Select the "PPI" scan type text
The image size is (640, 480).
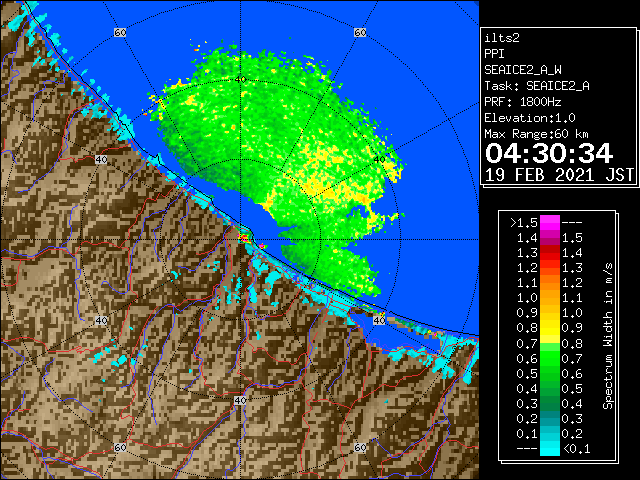[x=494, y=54]
